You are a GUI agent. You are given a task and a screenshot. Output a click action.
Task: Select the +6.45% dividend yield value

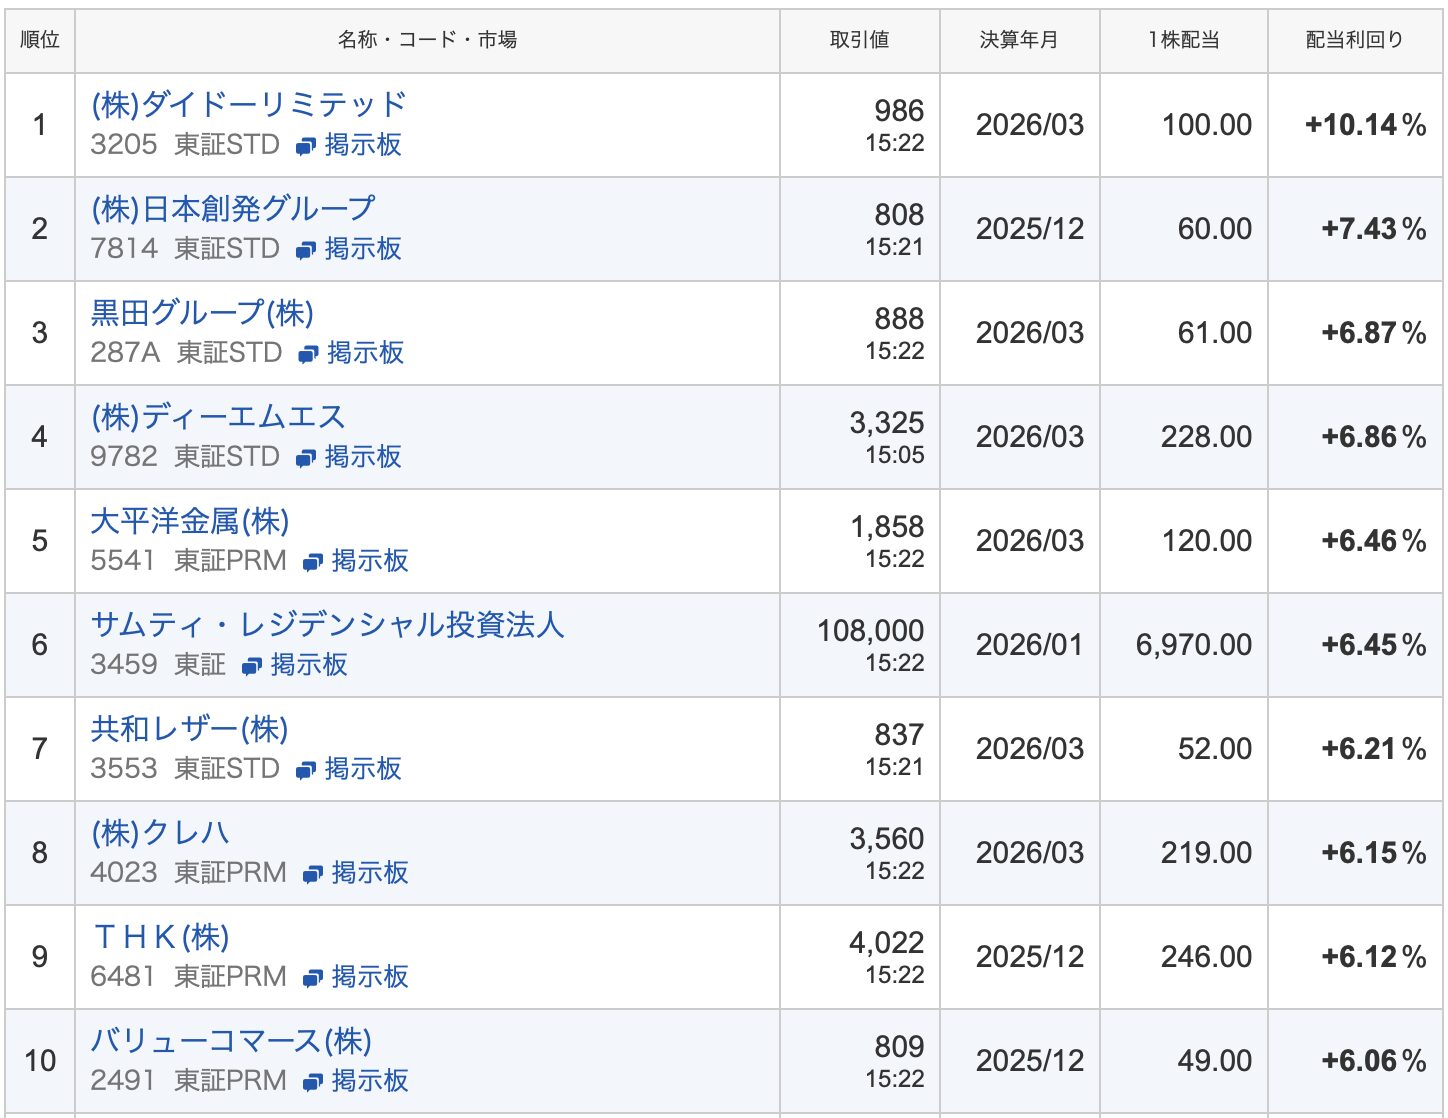tap(1374, 645)
